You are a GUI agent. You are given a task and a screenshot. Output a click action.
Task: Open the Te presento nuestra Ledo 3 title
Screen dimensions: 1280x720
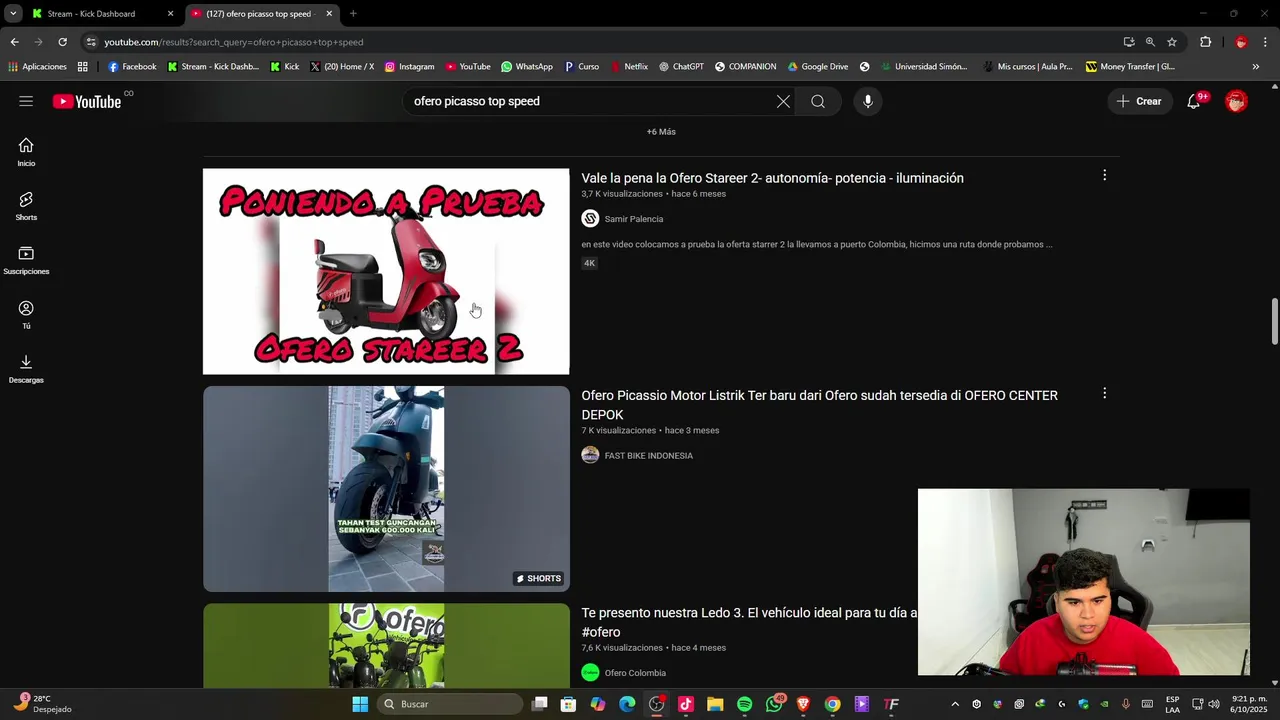(x=749, y=622)
